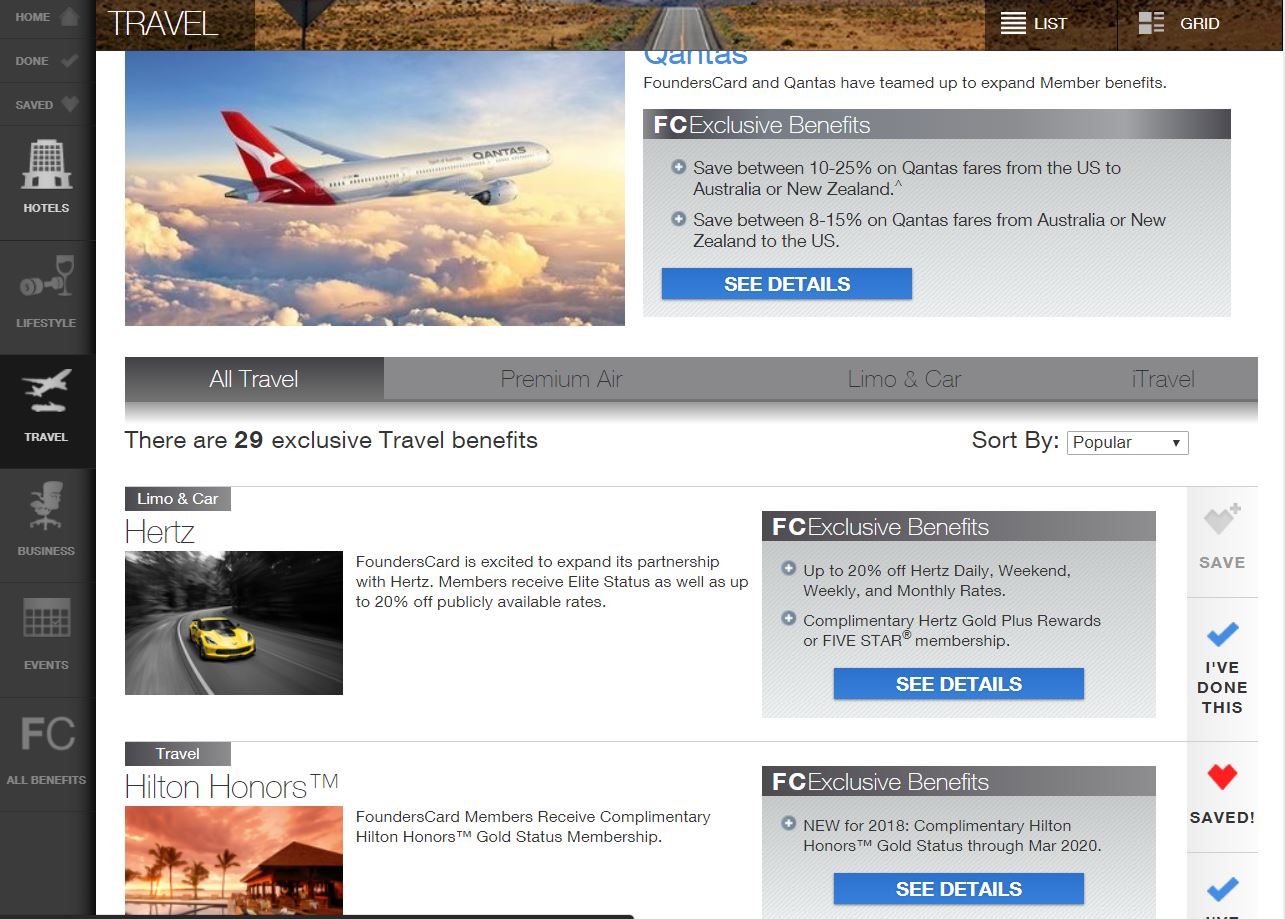This screenshot has height=919, width=1285.
Task: Switch to Premium Air tab
Action: (561, 379)
